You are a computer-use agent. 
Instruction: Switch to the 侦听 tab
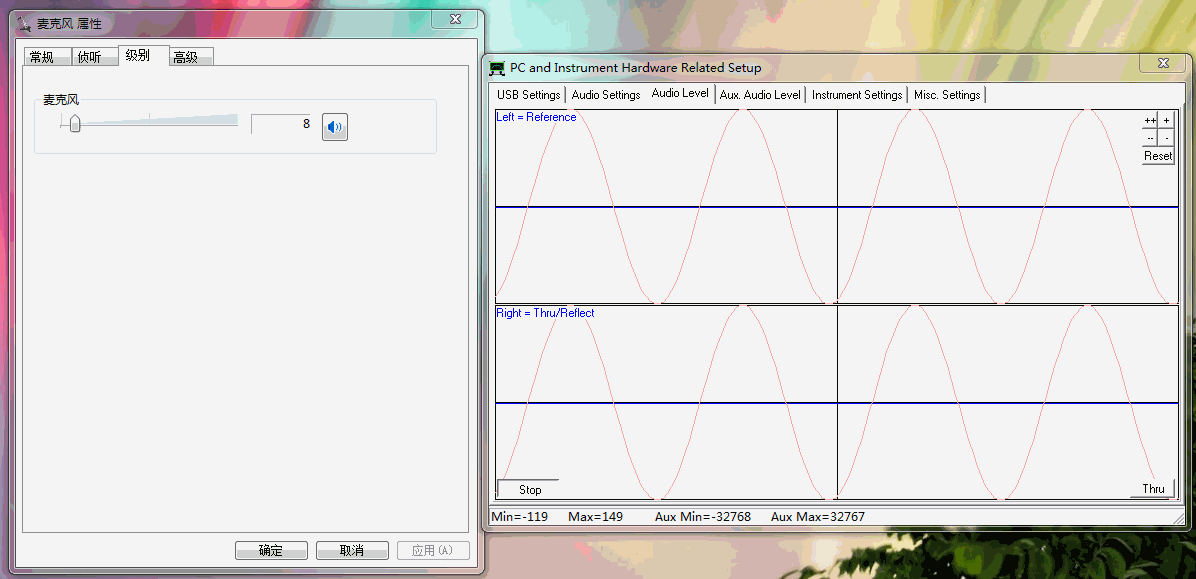pyautogui.click(x=95, y=56)
